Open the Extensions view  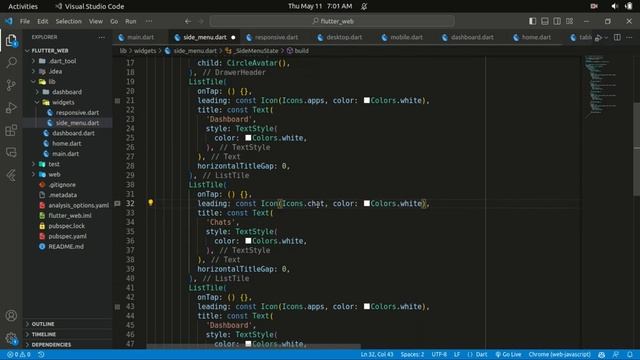click(11, 130)
